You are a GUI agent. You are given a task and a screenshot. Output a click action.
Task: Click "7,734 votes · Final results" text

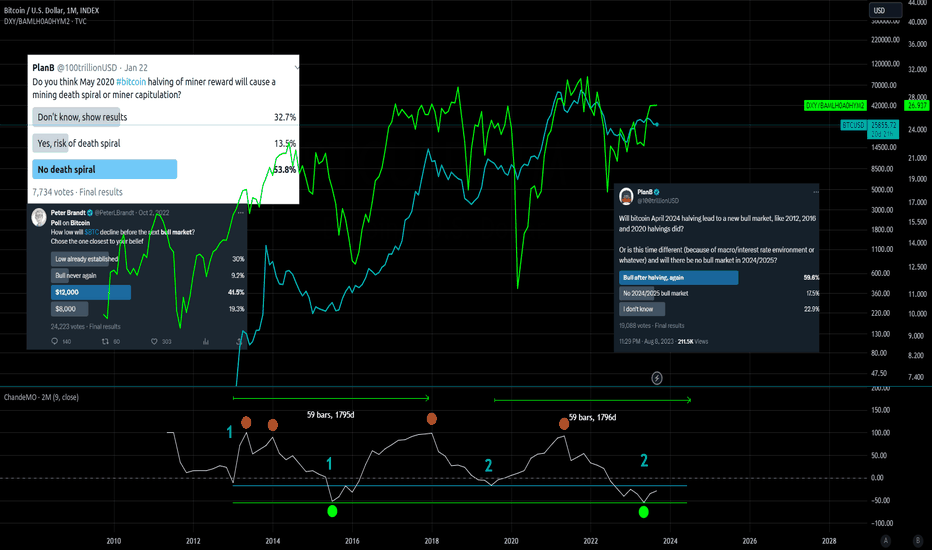point(77,192)
